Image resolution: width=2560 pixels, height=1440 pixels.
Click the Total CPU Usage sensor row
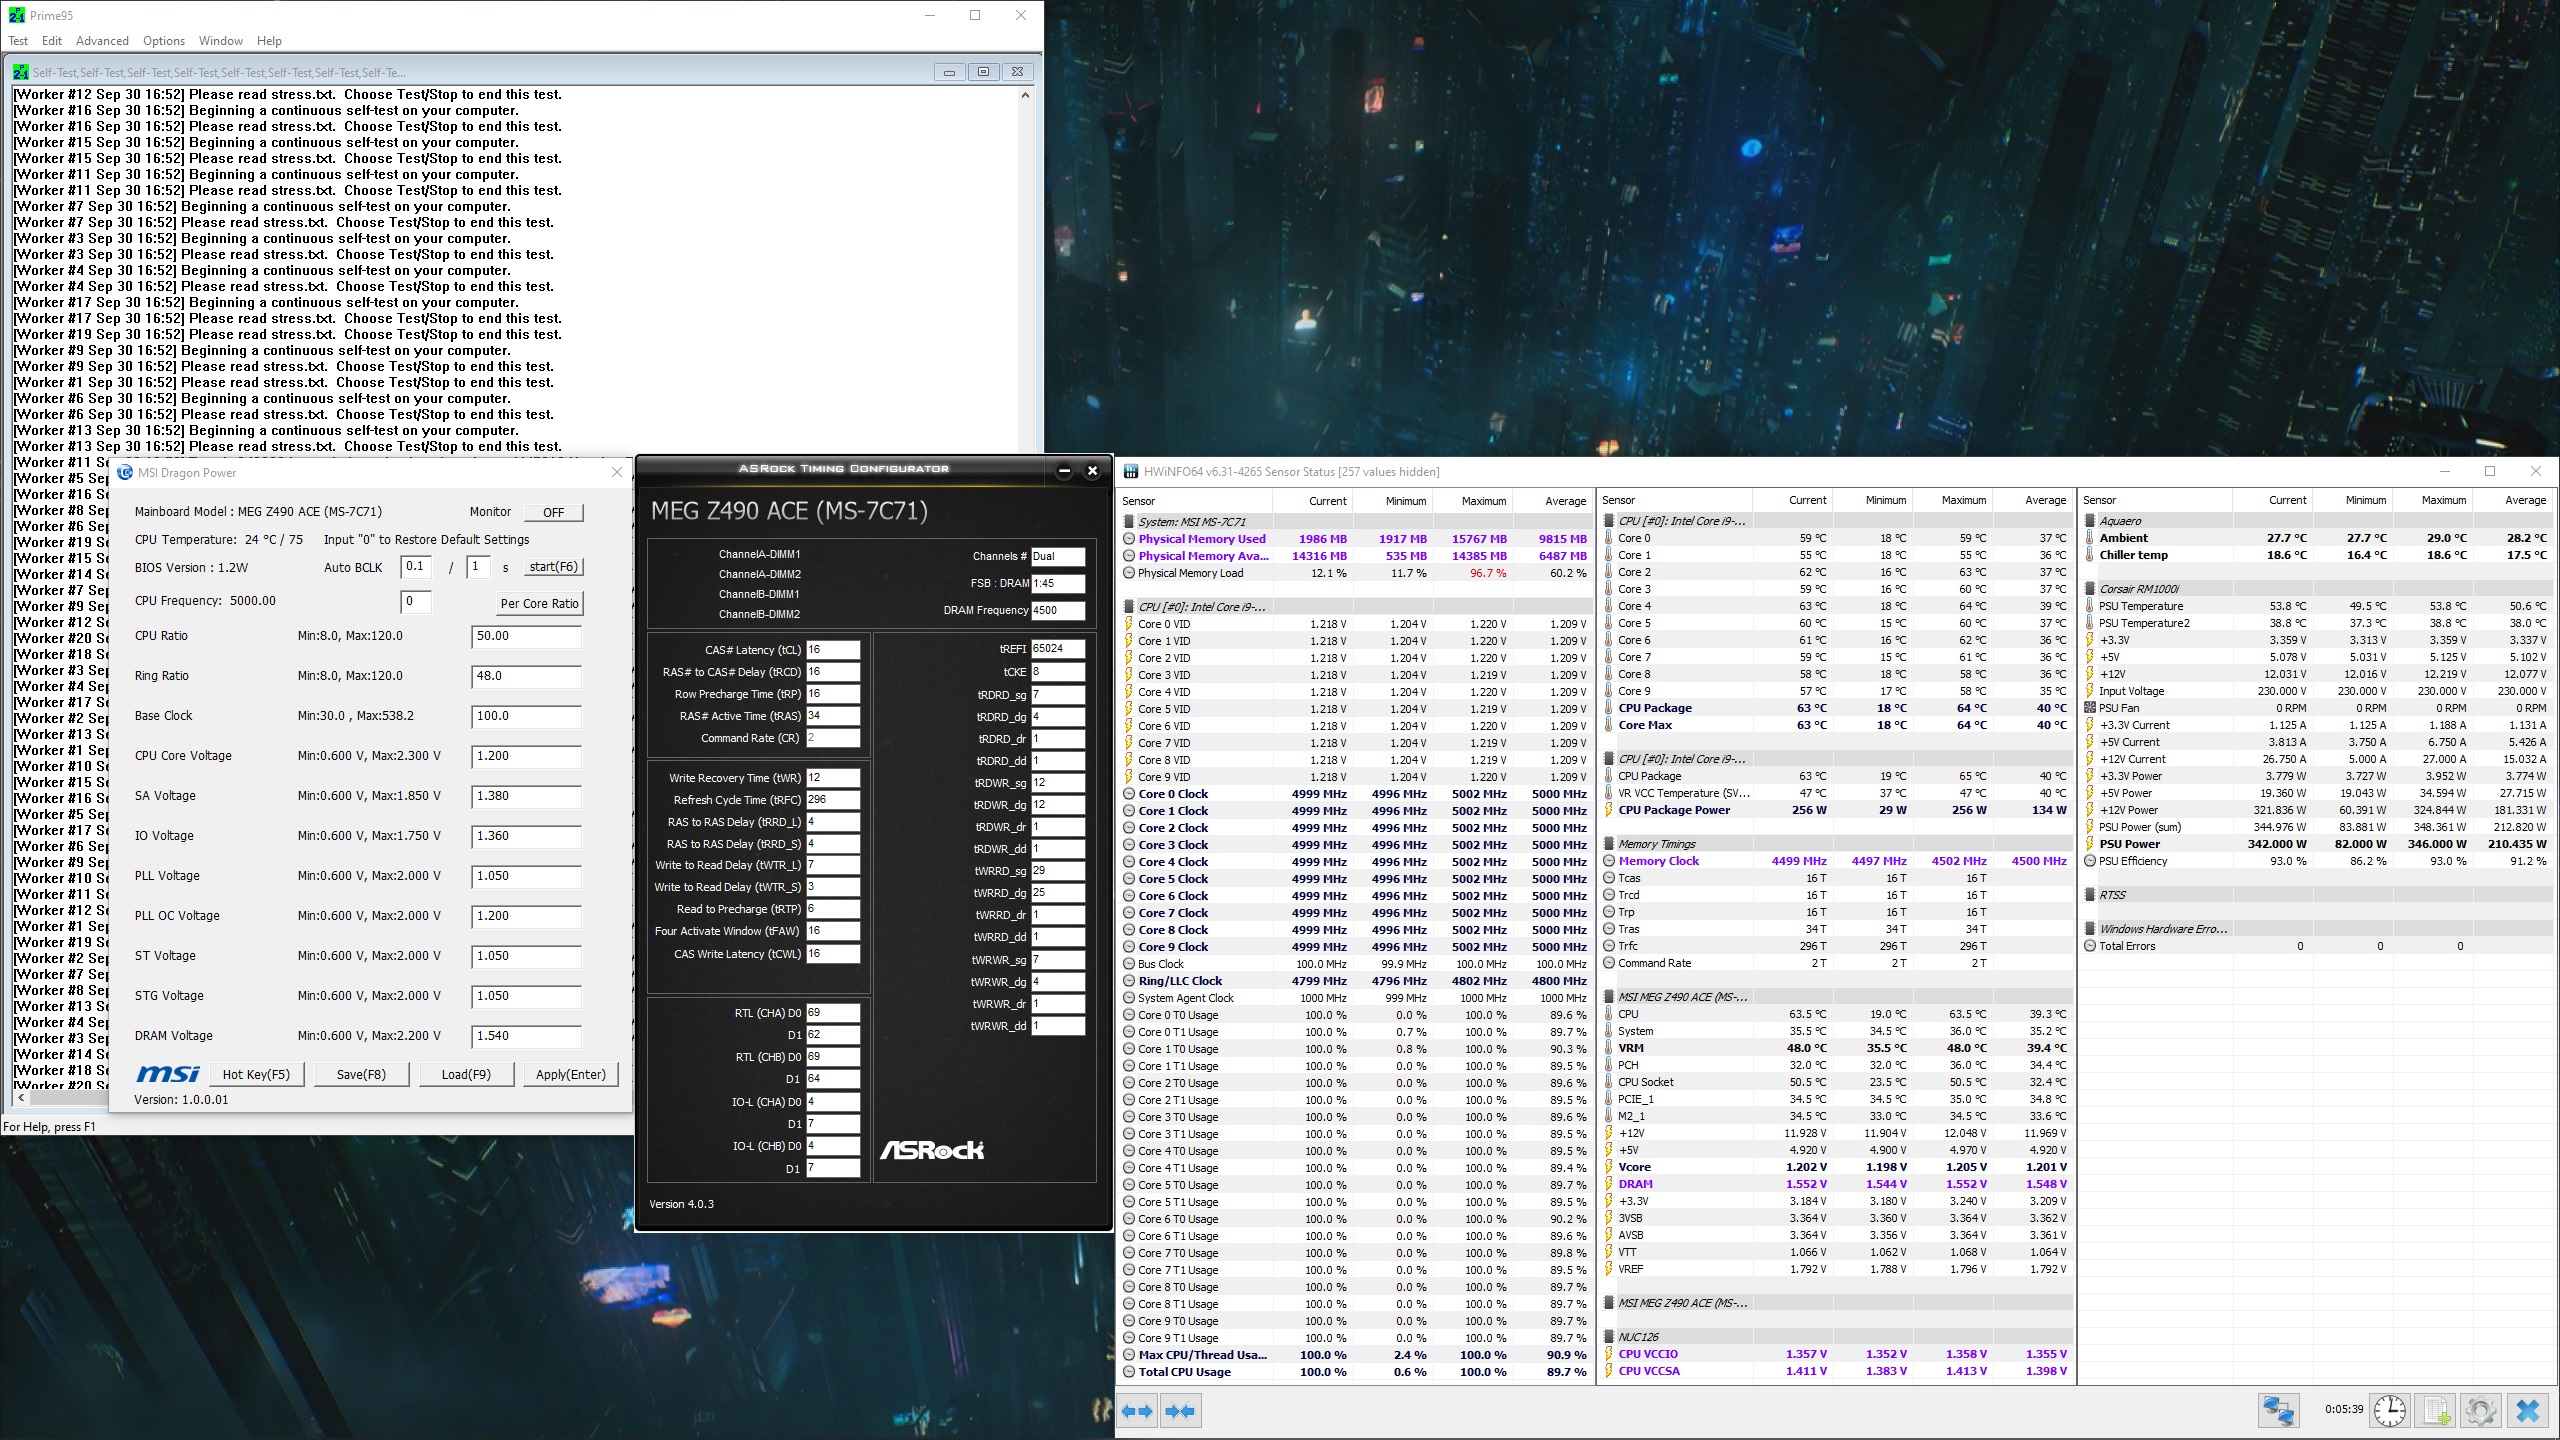[1356, 1372]
